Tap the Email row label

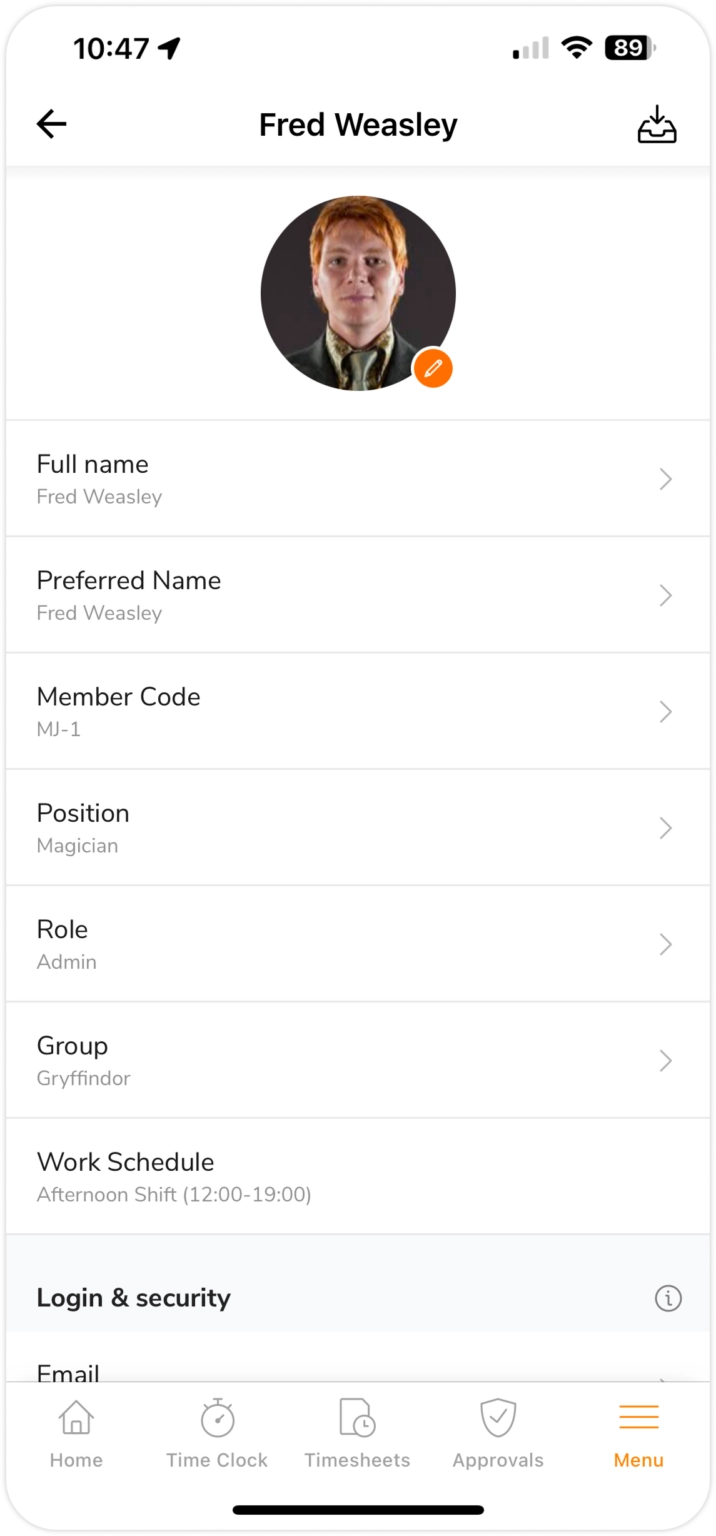(68, 1372)
